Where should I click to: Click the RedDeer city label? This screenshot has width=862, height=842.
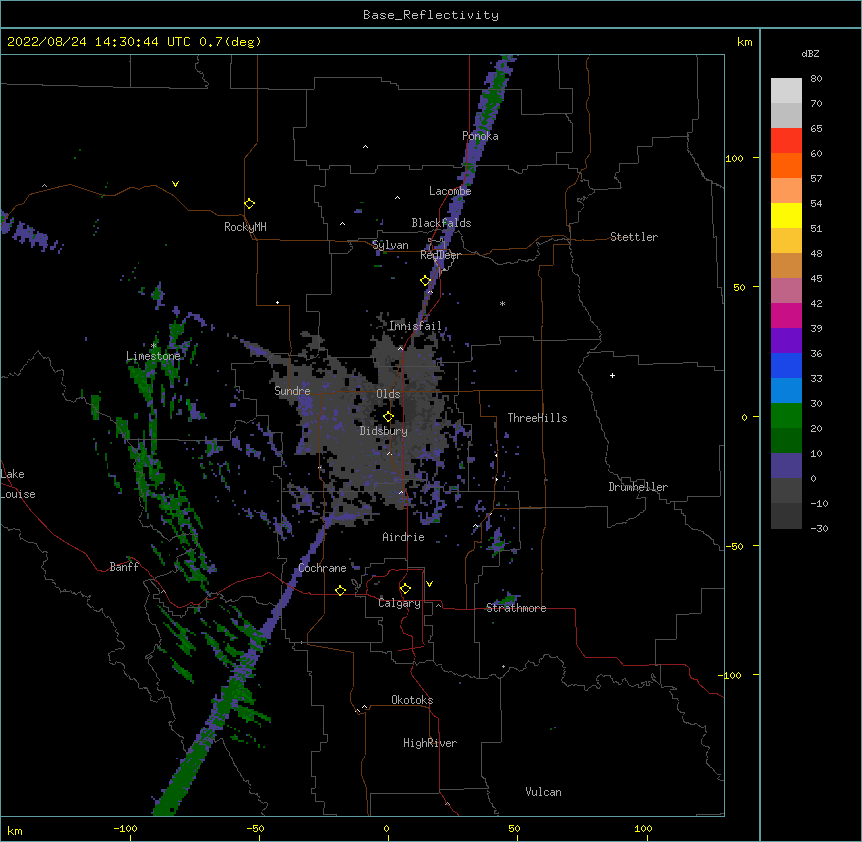[x=441, y=255]
